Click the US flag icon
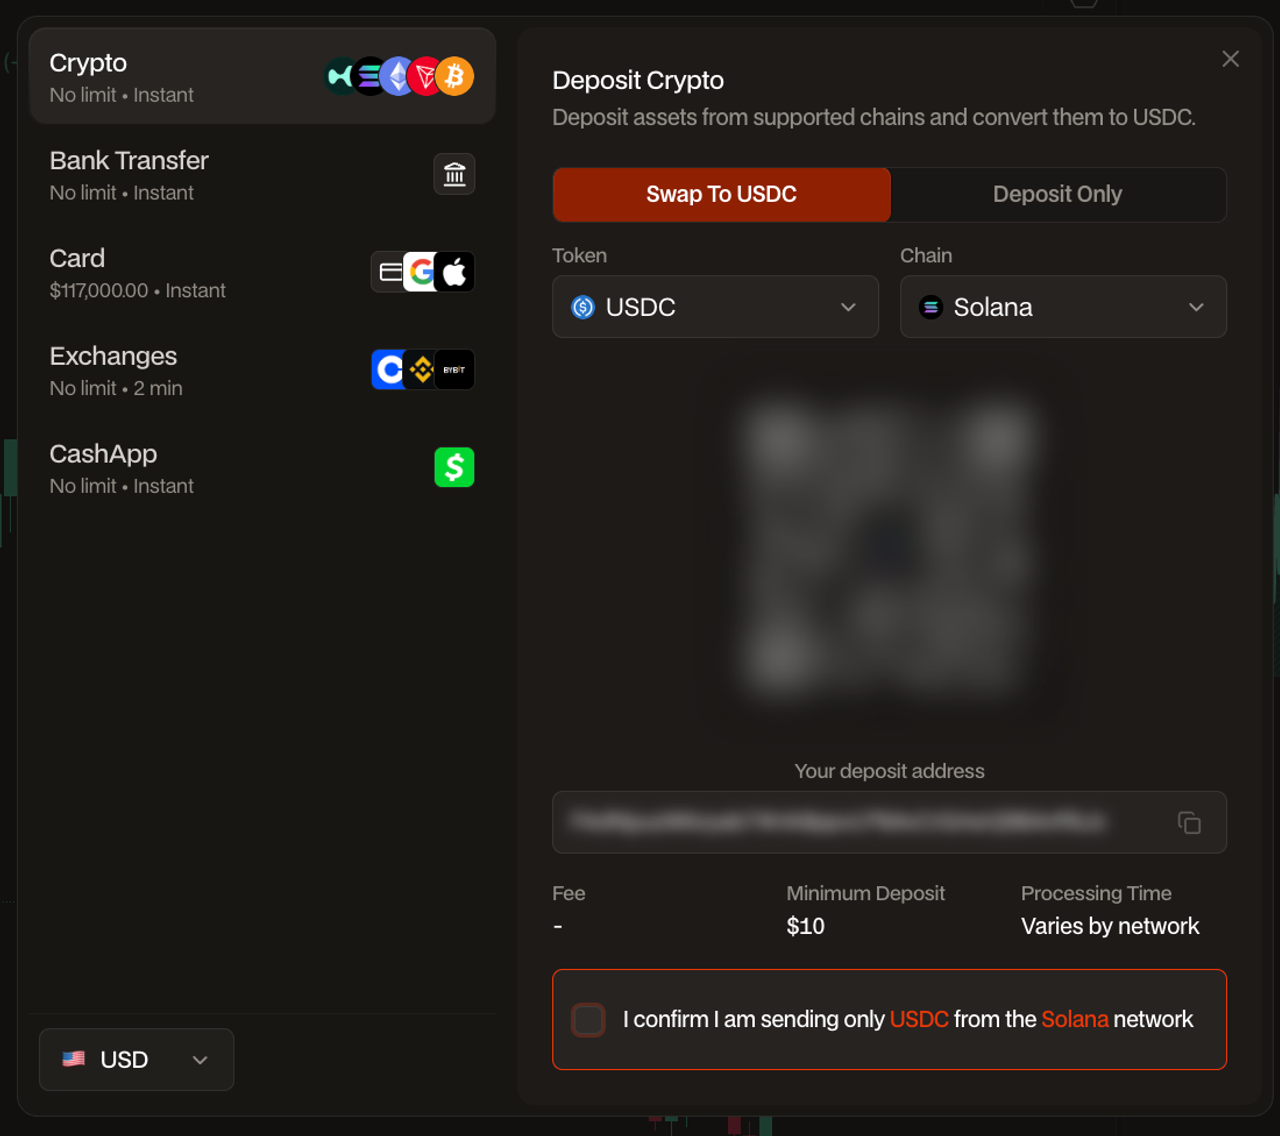 click(x=74, y=1059)
